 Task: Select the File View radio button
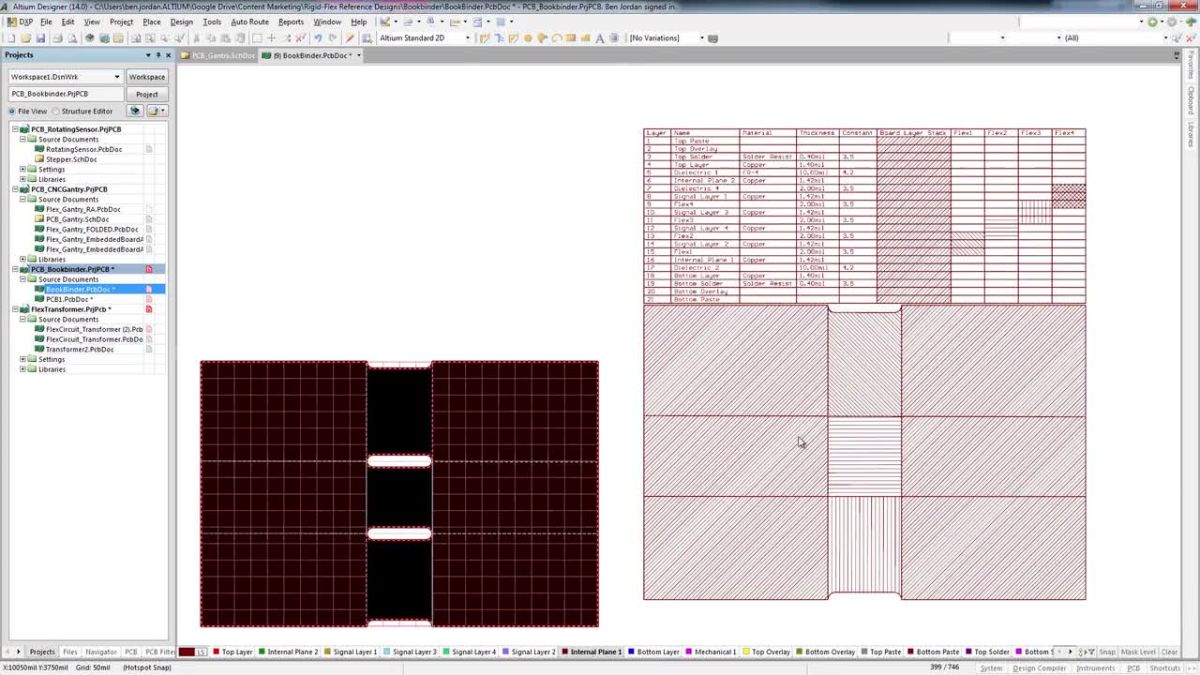point(13,111)
